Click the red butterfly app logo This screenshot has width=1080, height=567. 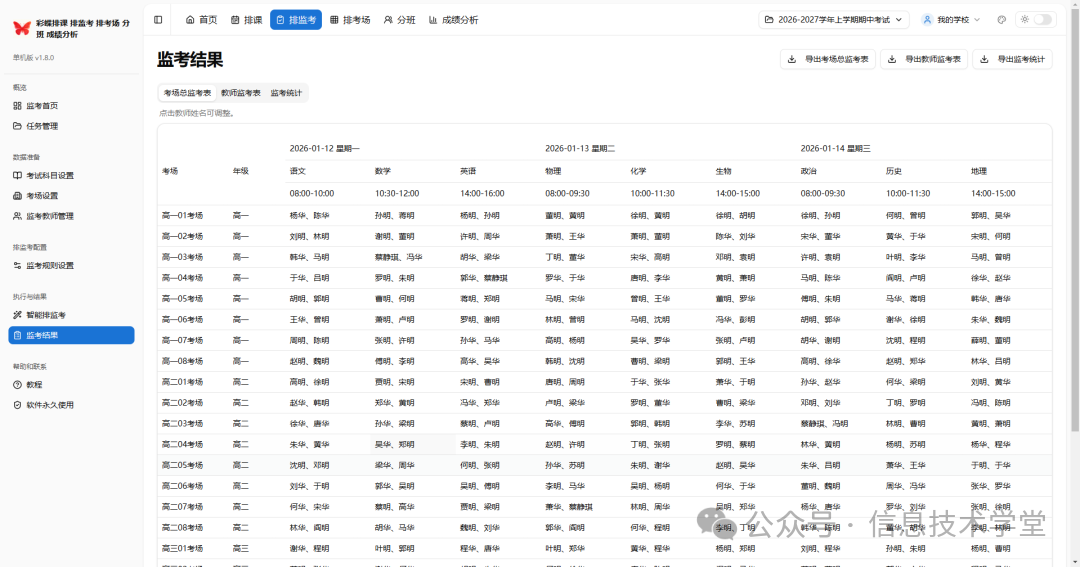point(22,28)
